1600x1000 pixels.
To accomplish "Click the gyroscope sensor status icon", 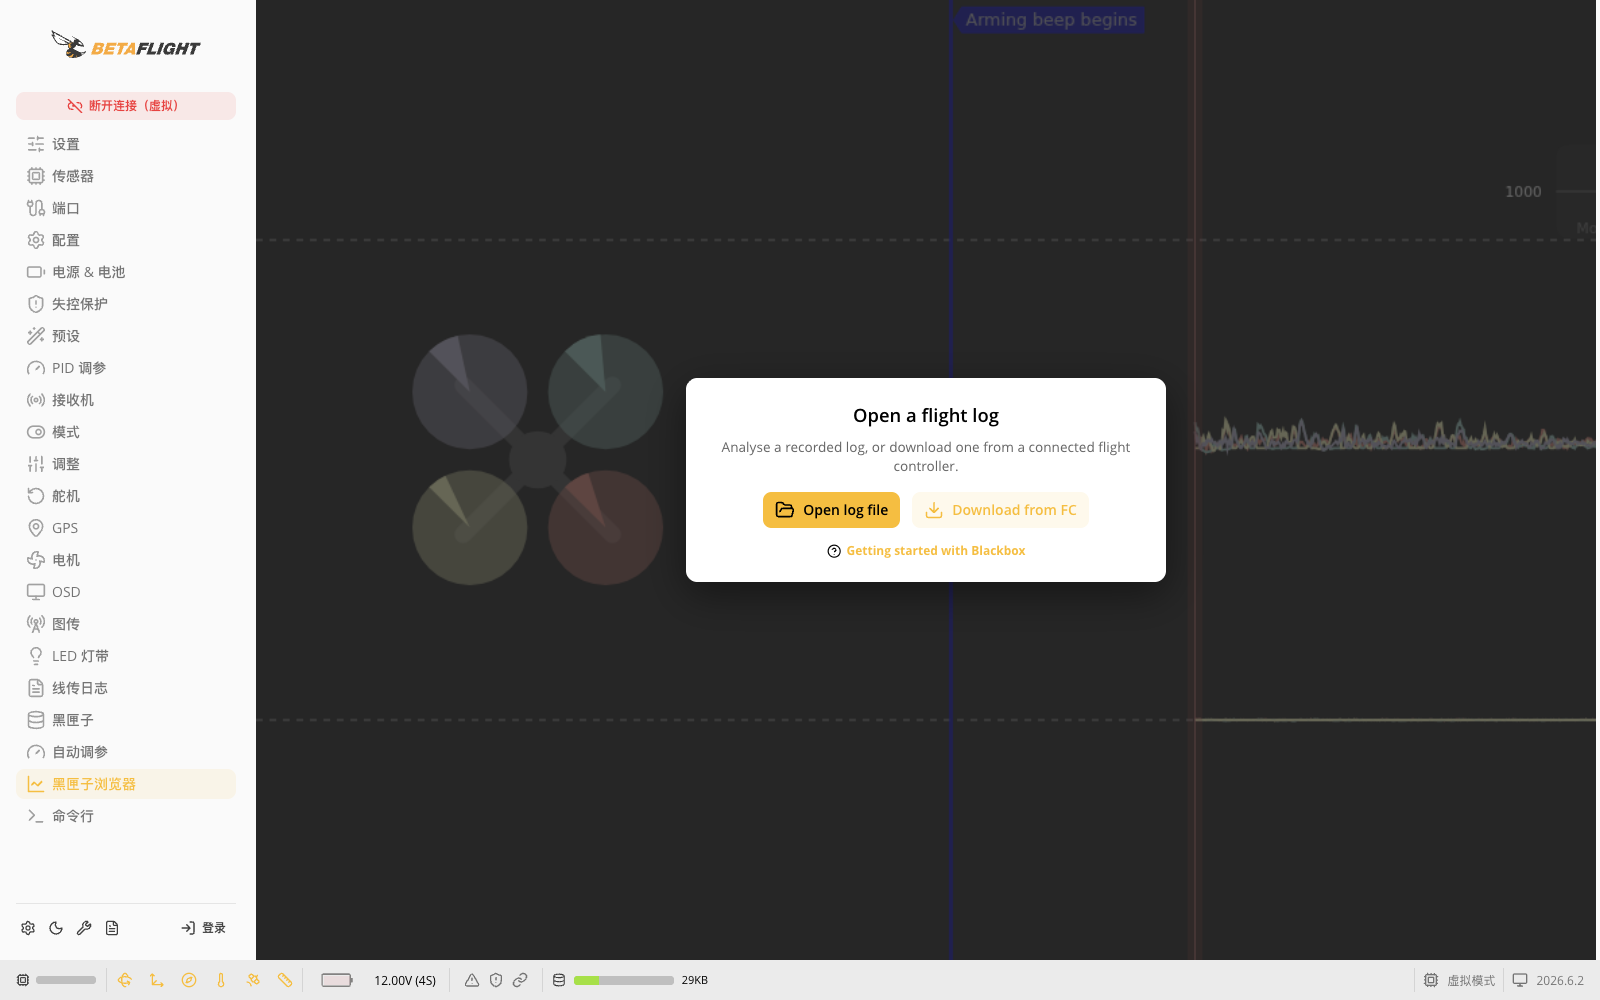I will tap(125, 980).
